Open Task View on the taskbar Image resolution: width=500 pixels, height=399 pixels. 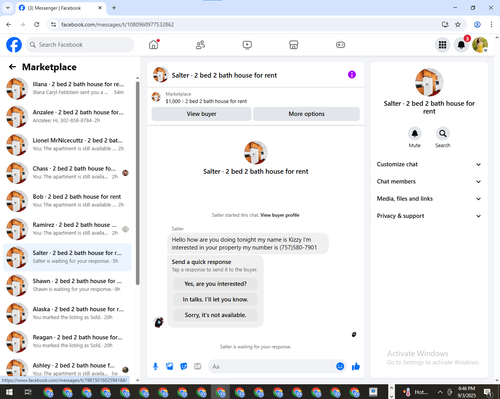click(28, 392)
